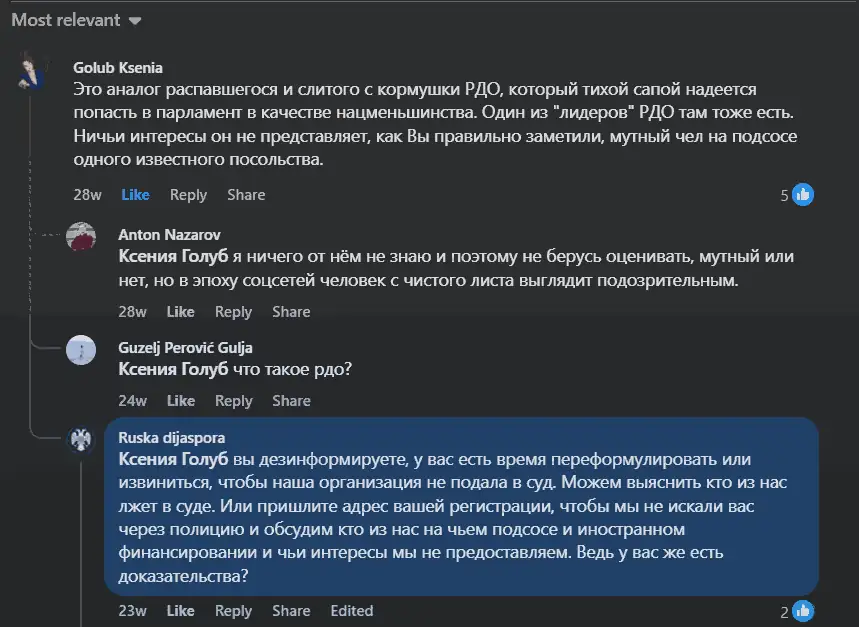Open the 23w timestamp on Ruska dijaspora's reply
The height and width of the screenshot is (627, 859).
pyautogui.click(x=133, y=611)
